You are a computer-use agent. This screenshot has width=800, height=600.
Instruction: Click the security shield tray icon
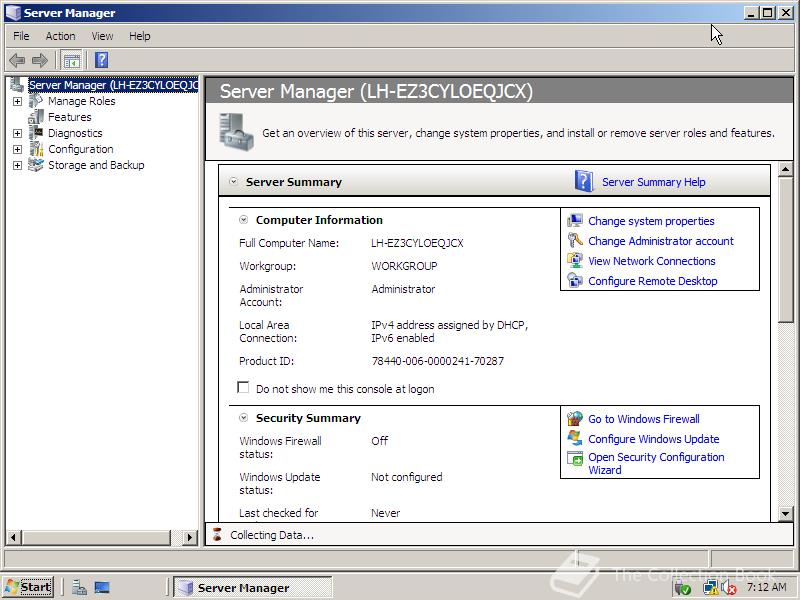(x=683, y=588)
